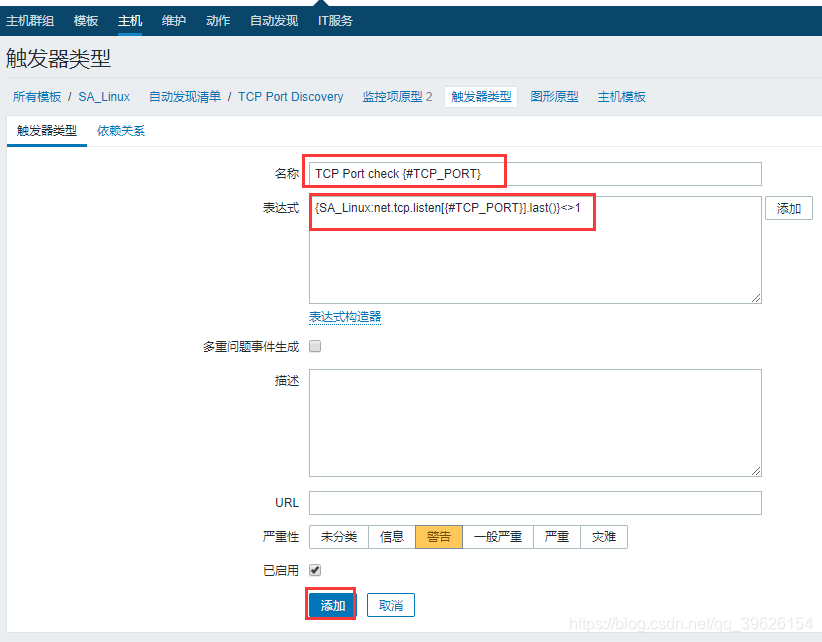The height and width of the screenshot is (642, 822).
Task: Set severity to 严重
Action: click(x=557, y=537)
